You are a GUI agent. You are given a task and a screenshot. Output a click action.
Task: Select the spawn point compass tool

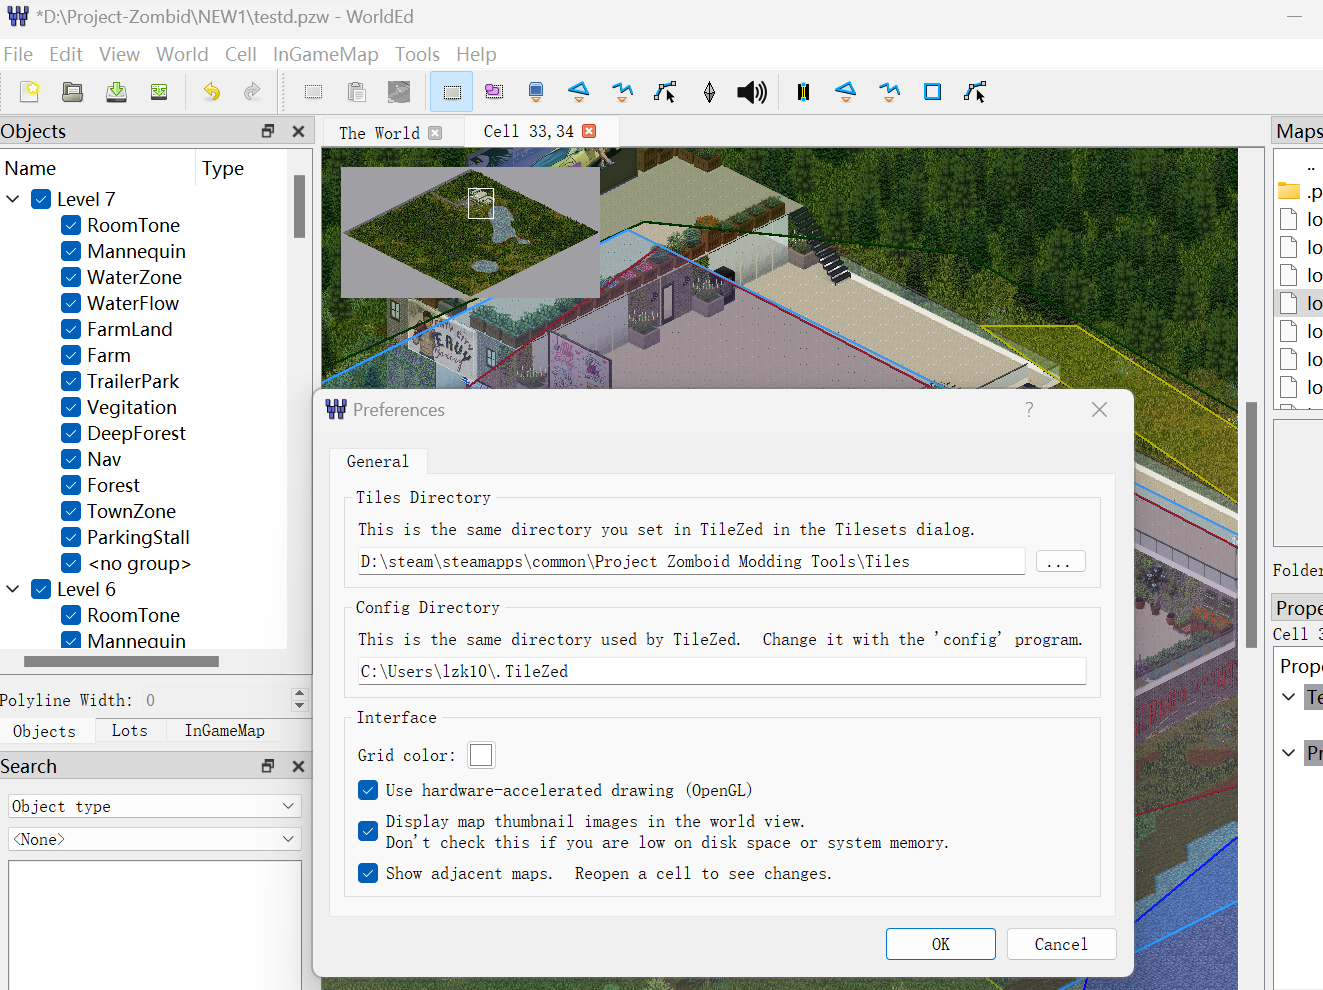pos(709,92)
